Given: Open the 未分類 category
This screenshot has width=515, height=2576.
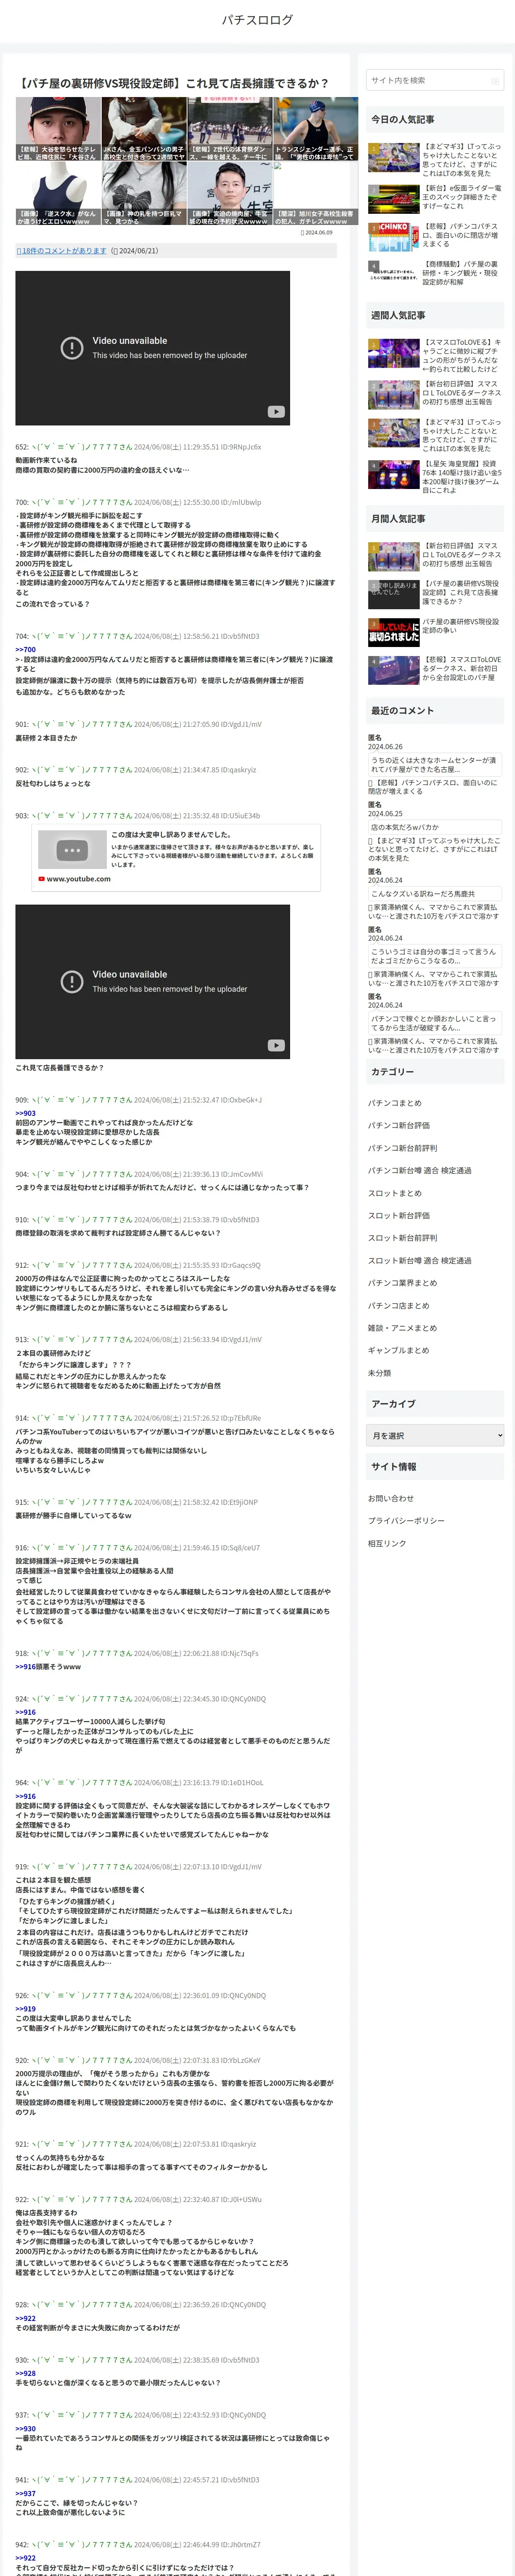Looking at the screenshot, I should (x=380, y=1373).
